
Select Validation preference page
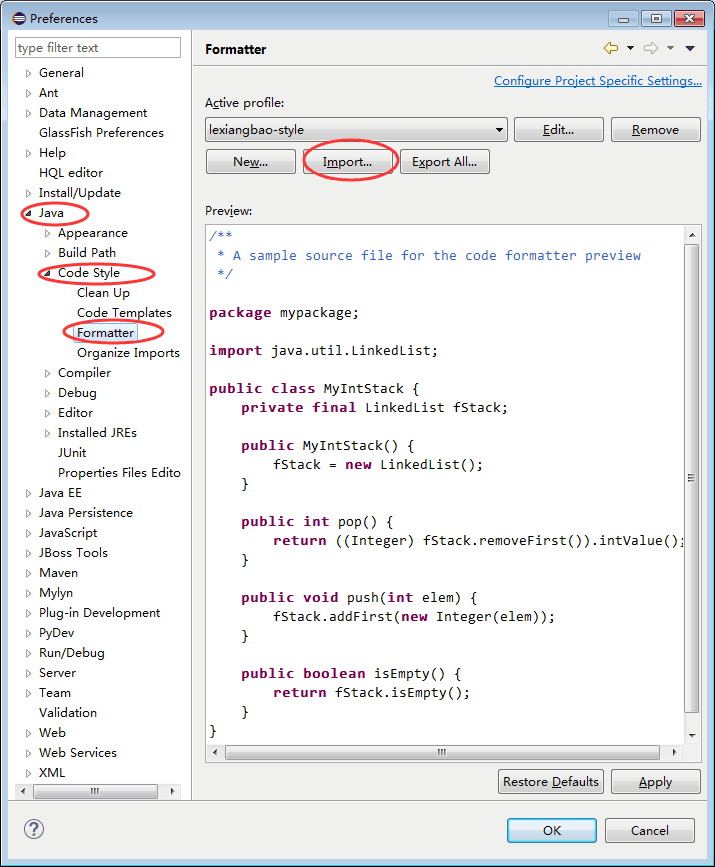(x=68, y=713)
